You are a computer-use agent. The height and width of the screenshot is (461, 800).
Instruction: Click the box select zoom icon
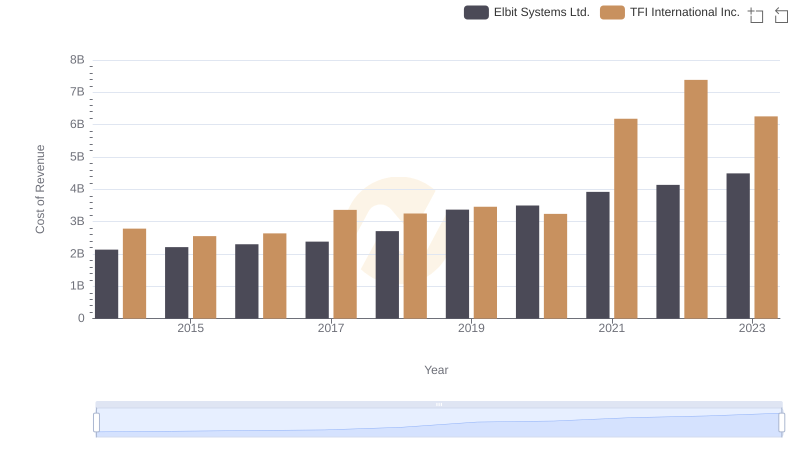[x=756, y=15]
